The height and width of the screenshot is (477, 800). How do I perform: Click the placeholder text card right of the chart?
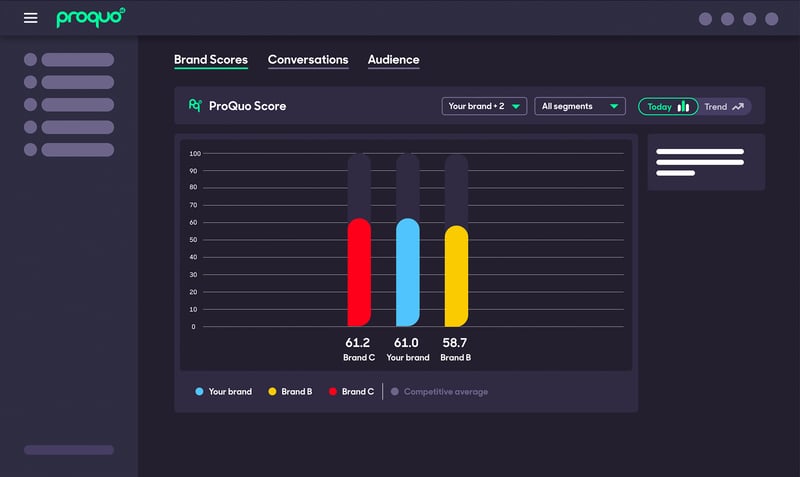tap(706, 162)
